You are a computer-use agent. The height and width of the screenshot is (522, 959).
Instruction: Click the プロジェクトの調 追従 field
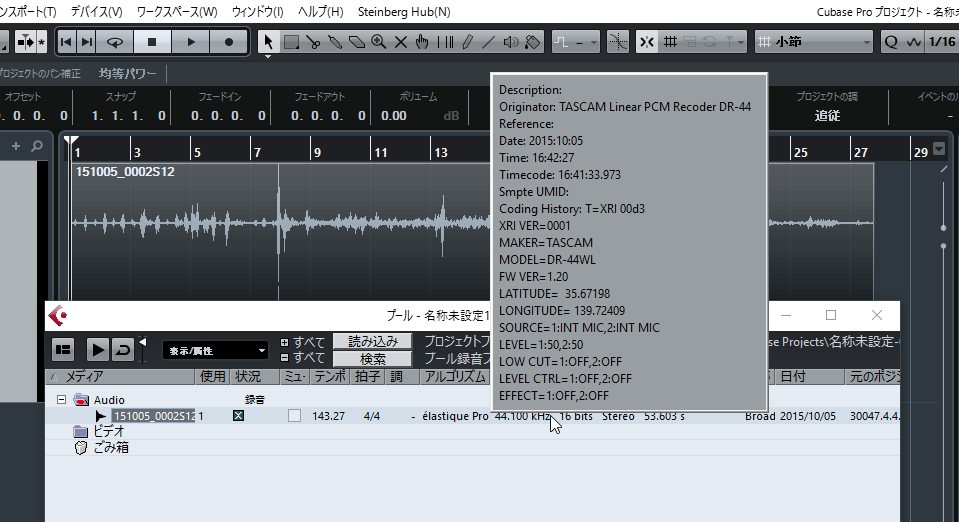pyautogui.click(x=827, y=115)
